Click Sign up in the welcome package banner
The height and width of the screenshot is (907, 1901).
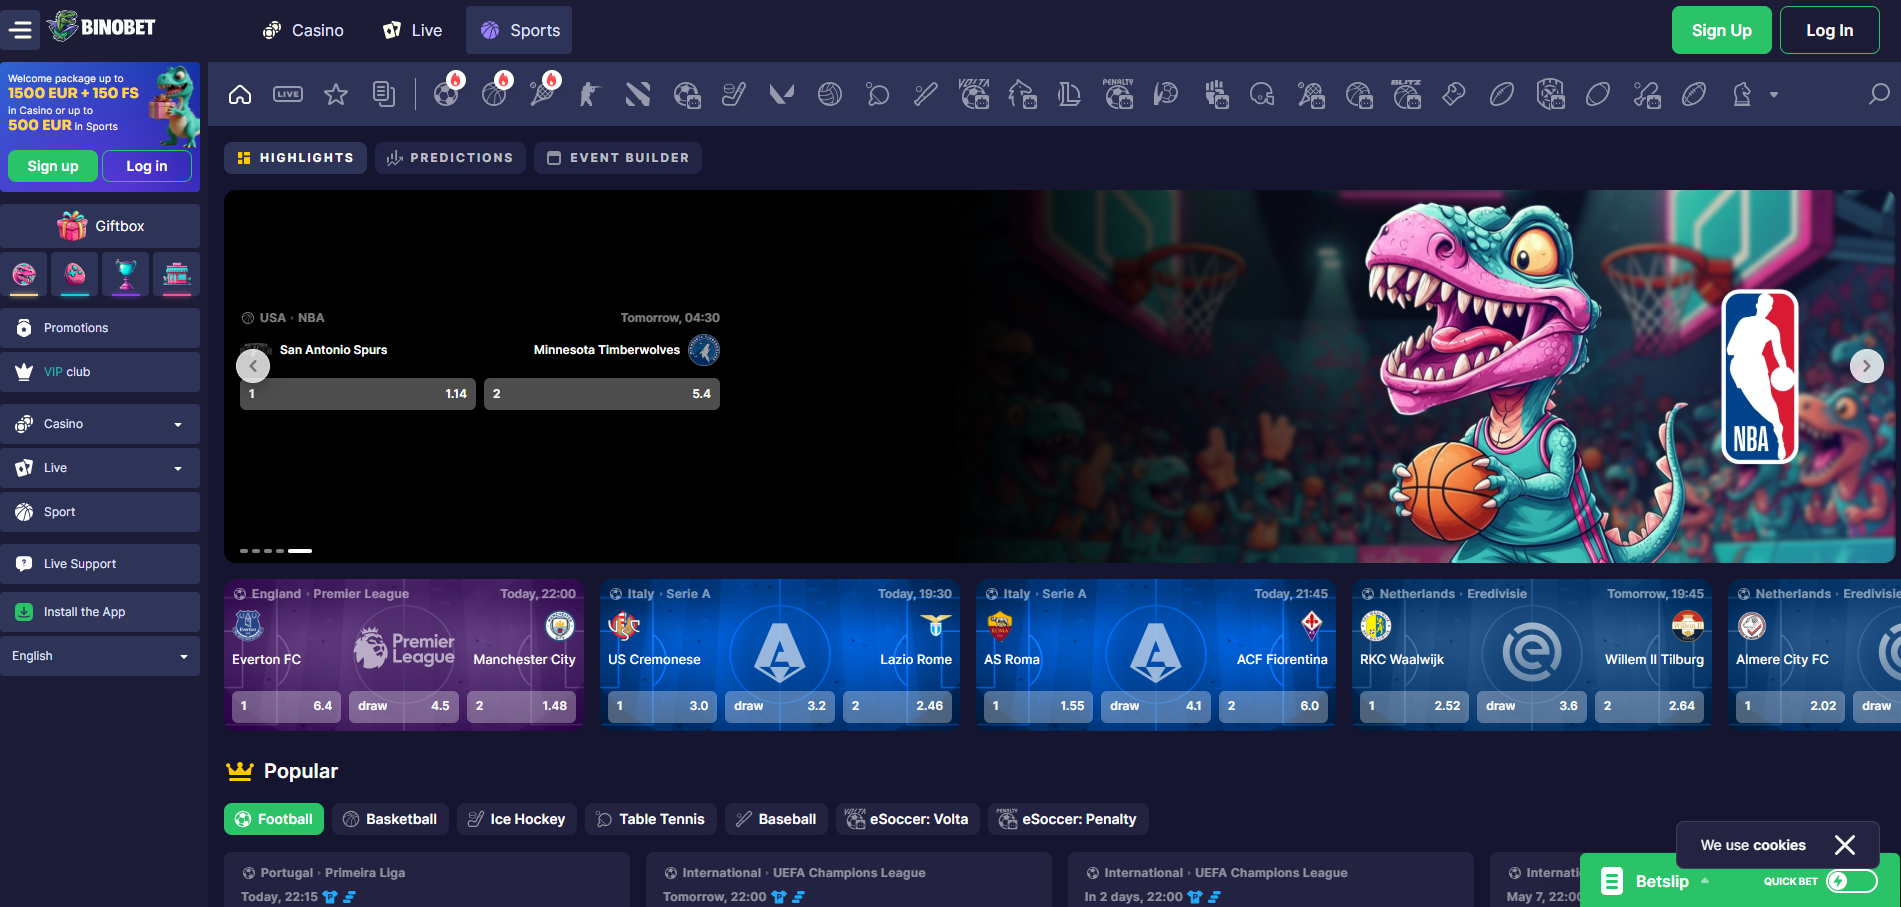(53, 166)
